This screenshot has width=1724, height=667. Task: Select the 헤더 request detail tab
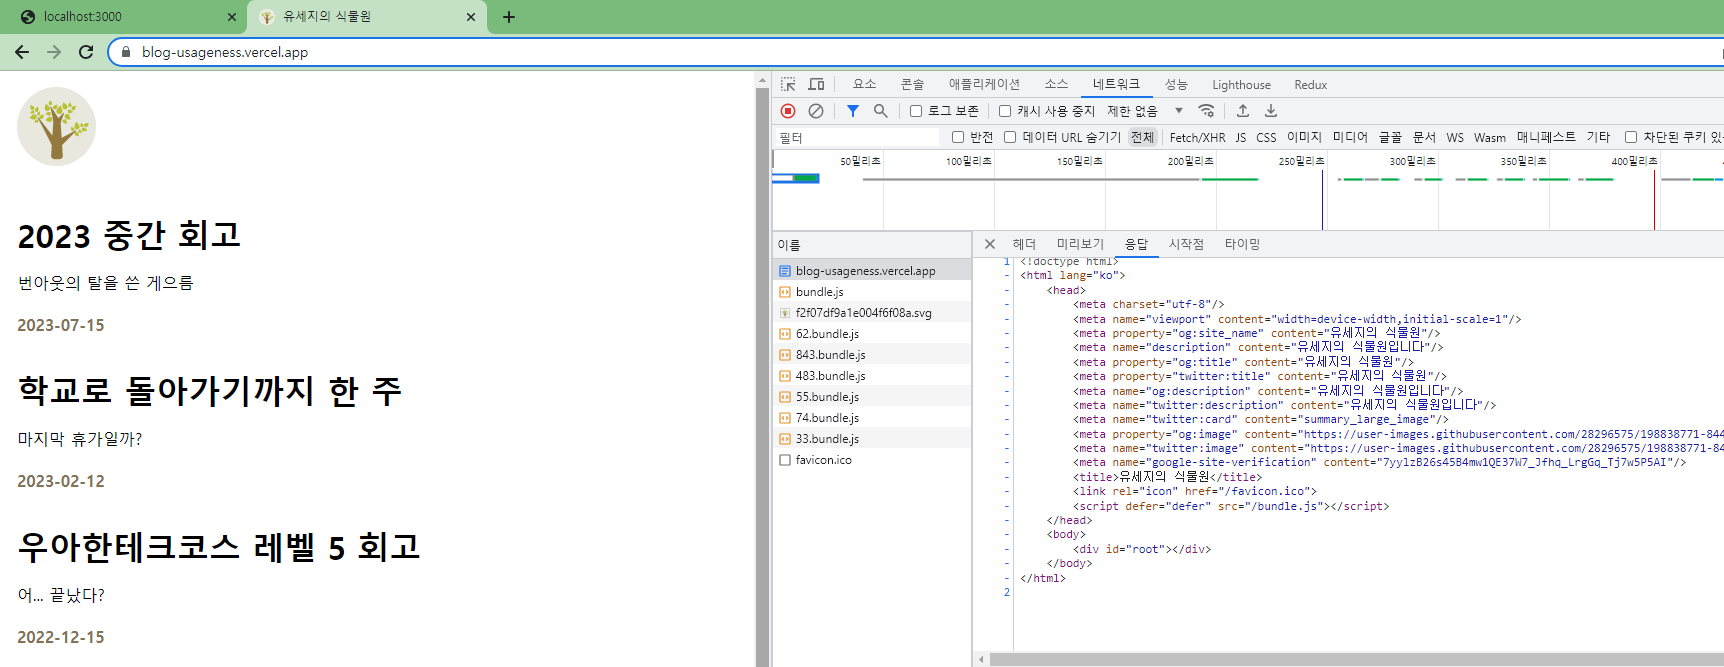1024,244
